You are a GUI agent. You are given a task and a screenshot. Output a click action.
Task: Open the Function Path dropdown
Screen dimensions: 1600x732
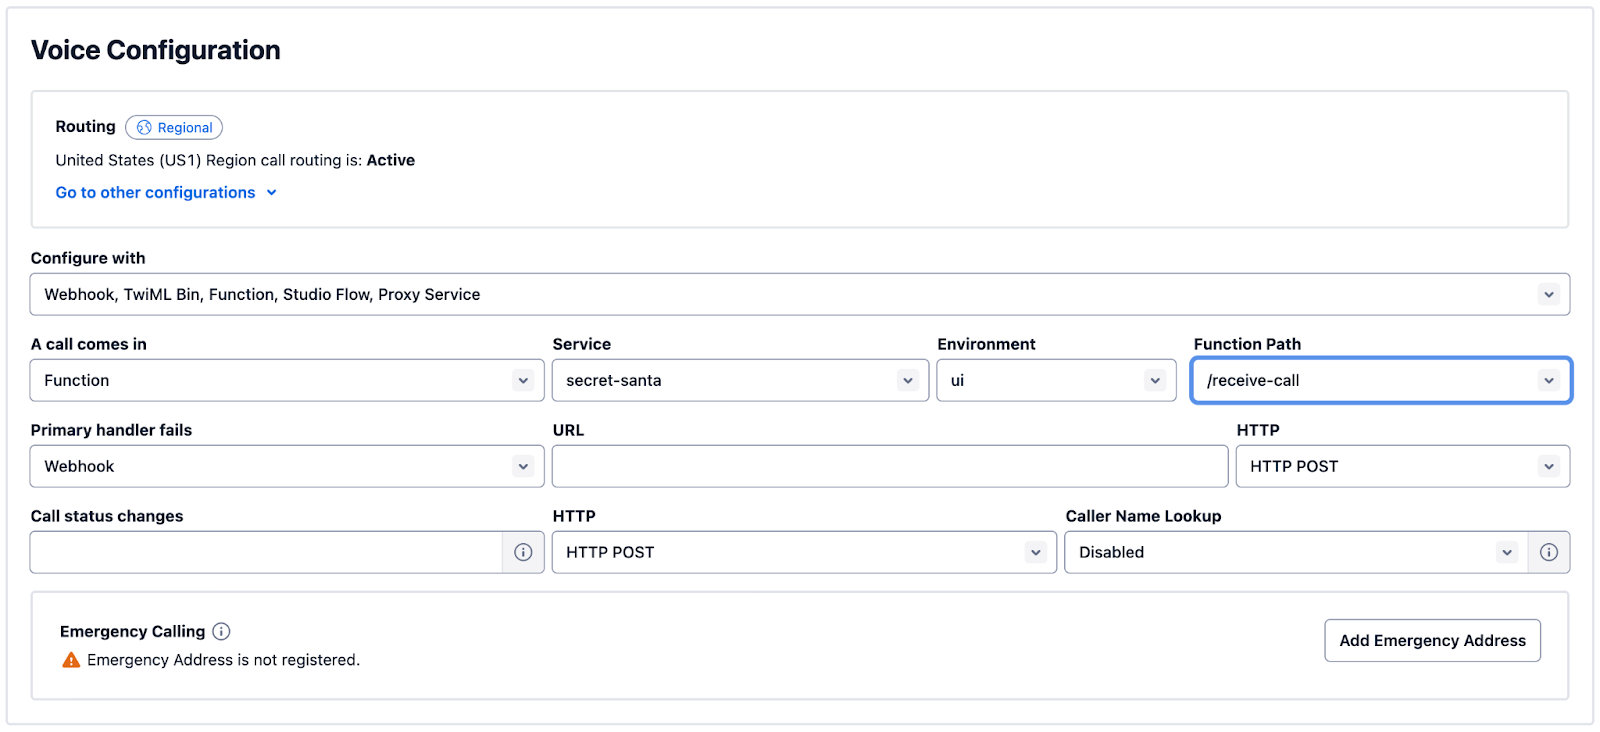pos(1381,380)
